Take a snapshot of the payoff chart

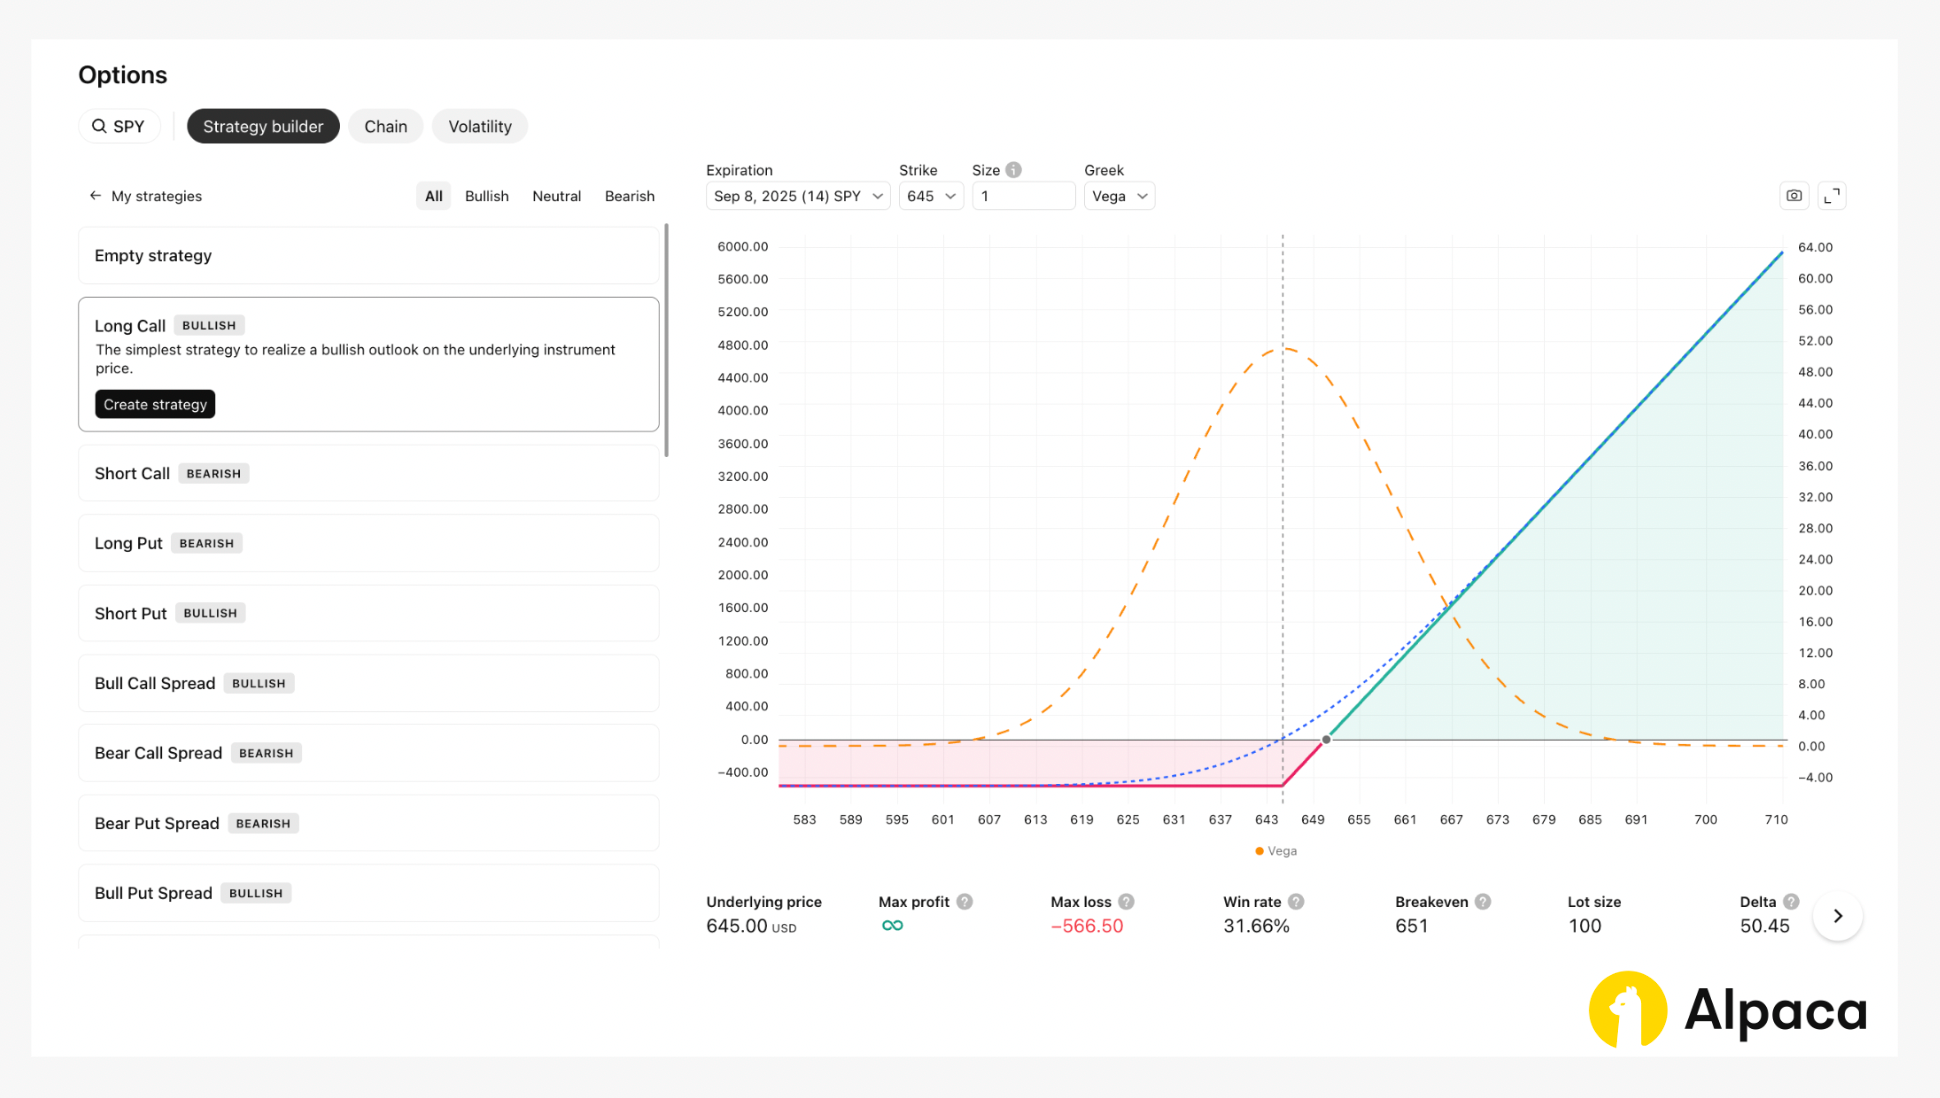[1794, 196]
